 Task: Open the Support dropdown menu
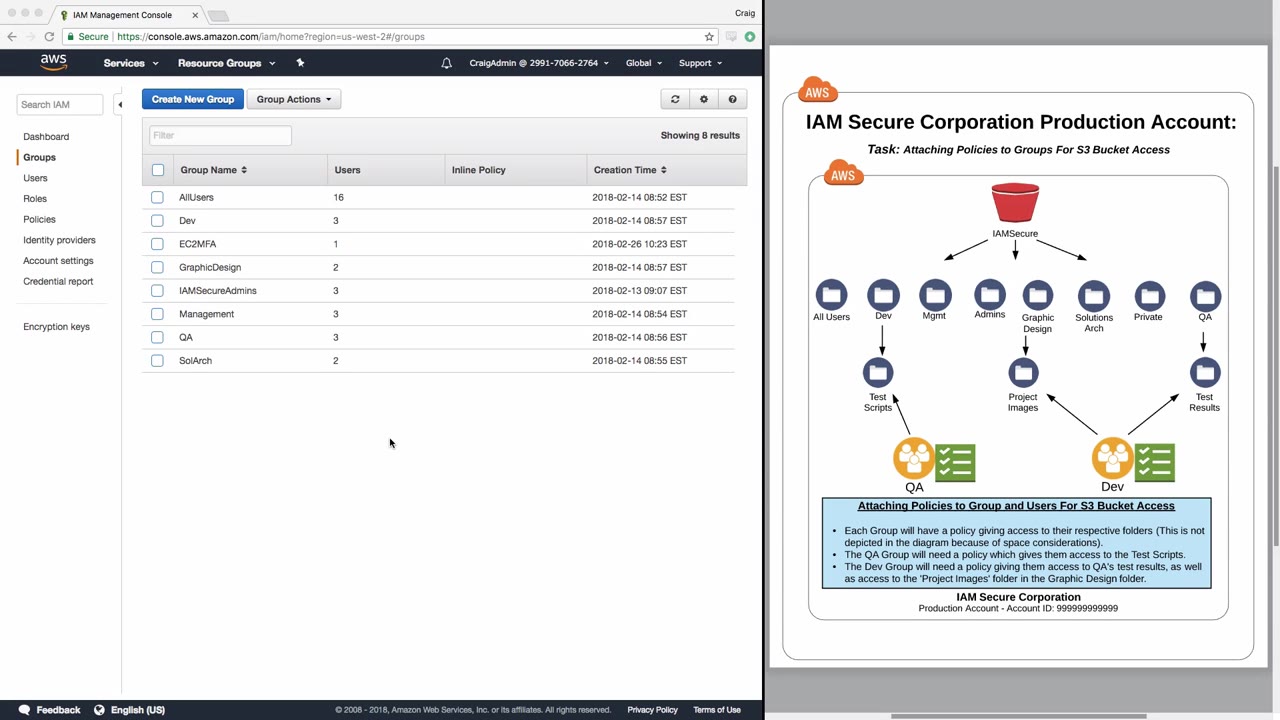700,63
